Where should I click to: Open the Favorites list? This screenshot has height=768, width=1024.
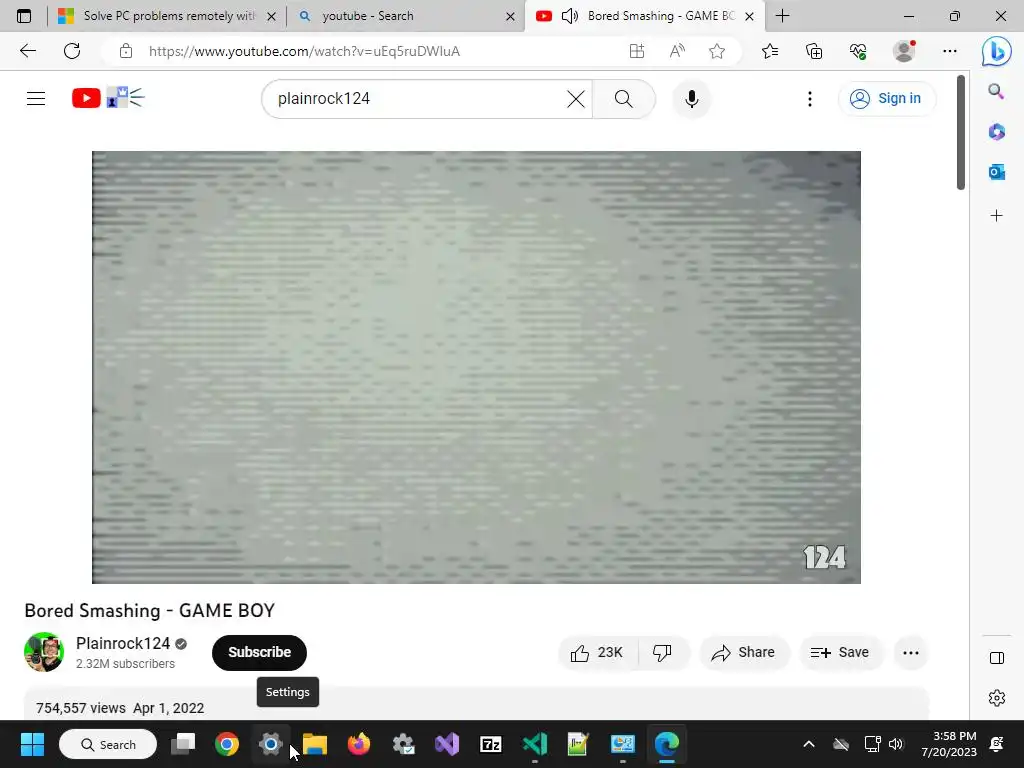coord(770,51)
